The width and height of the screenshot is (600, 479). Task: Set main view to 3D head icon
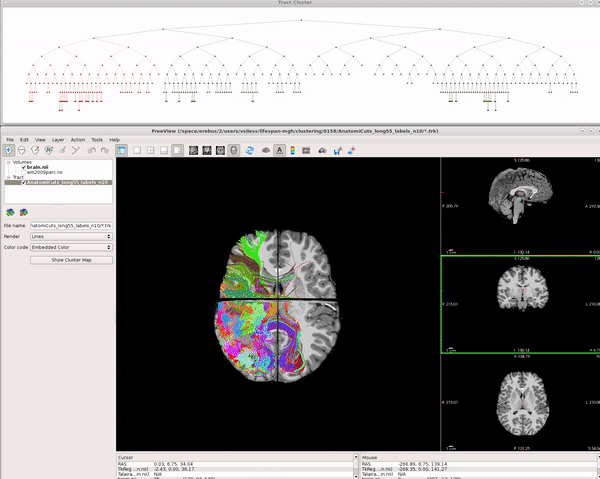(233, 150)
